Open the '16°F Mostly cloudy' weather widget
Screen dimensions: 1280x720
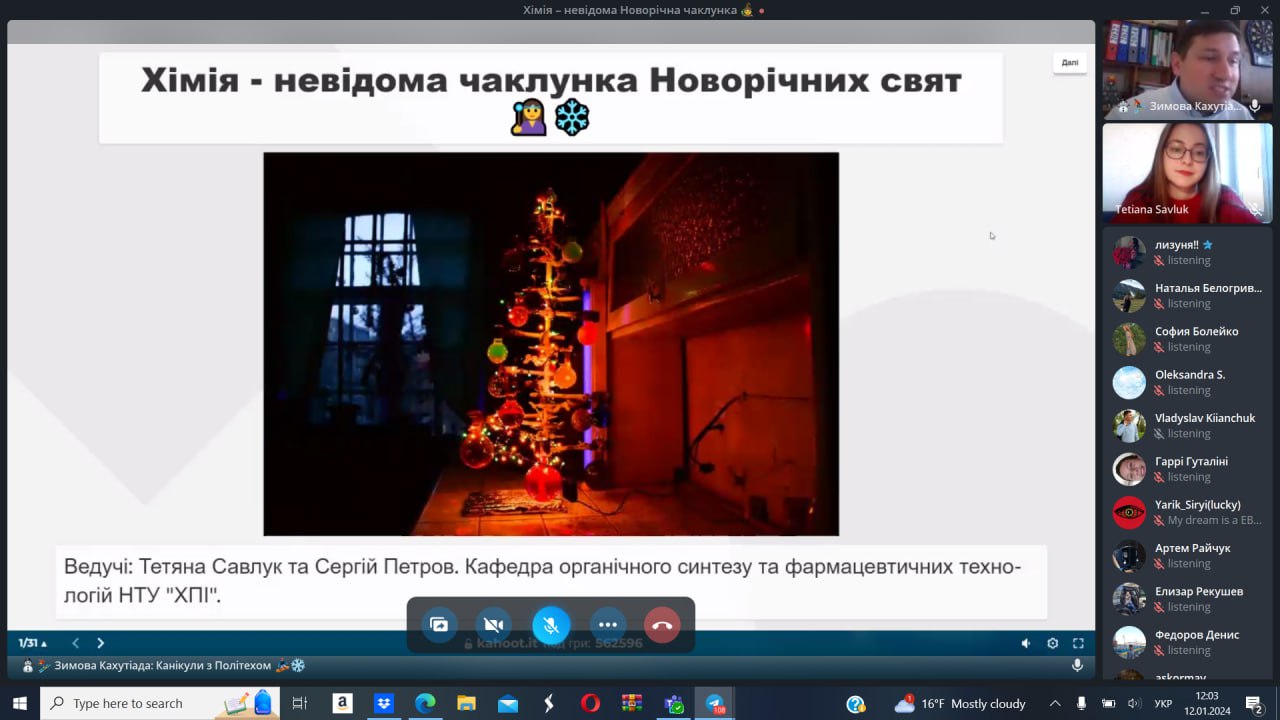point(960,703)
